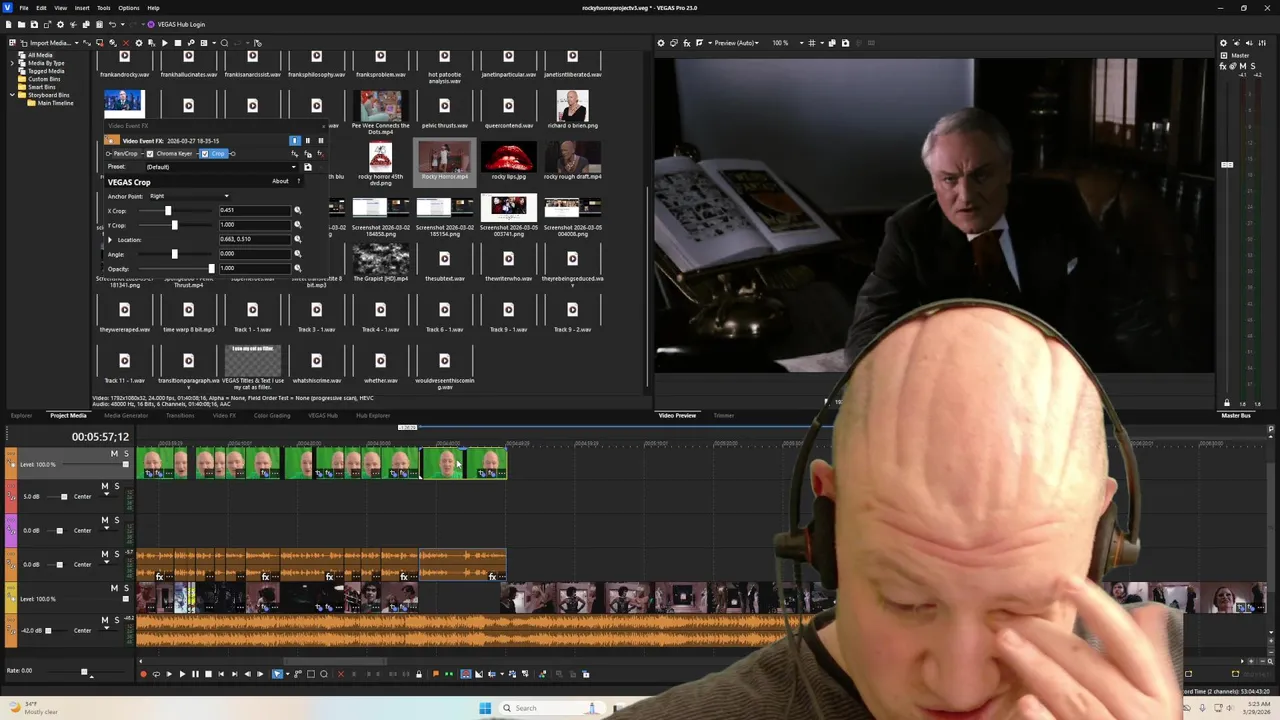
Task: Open the overlays grid dropdown arrow
Action: [821, 43]
